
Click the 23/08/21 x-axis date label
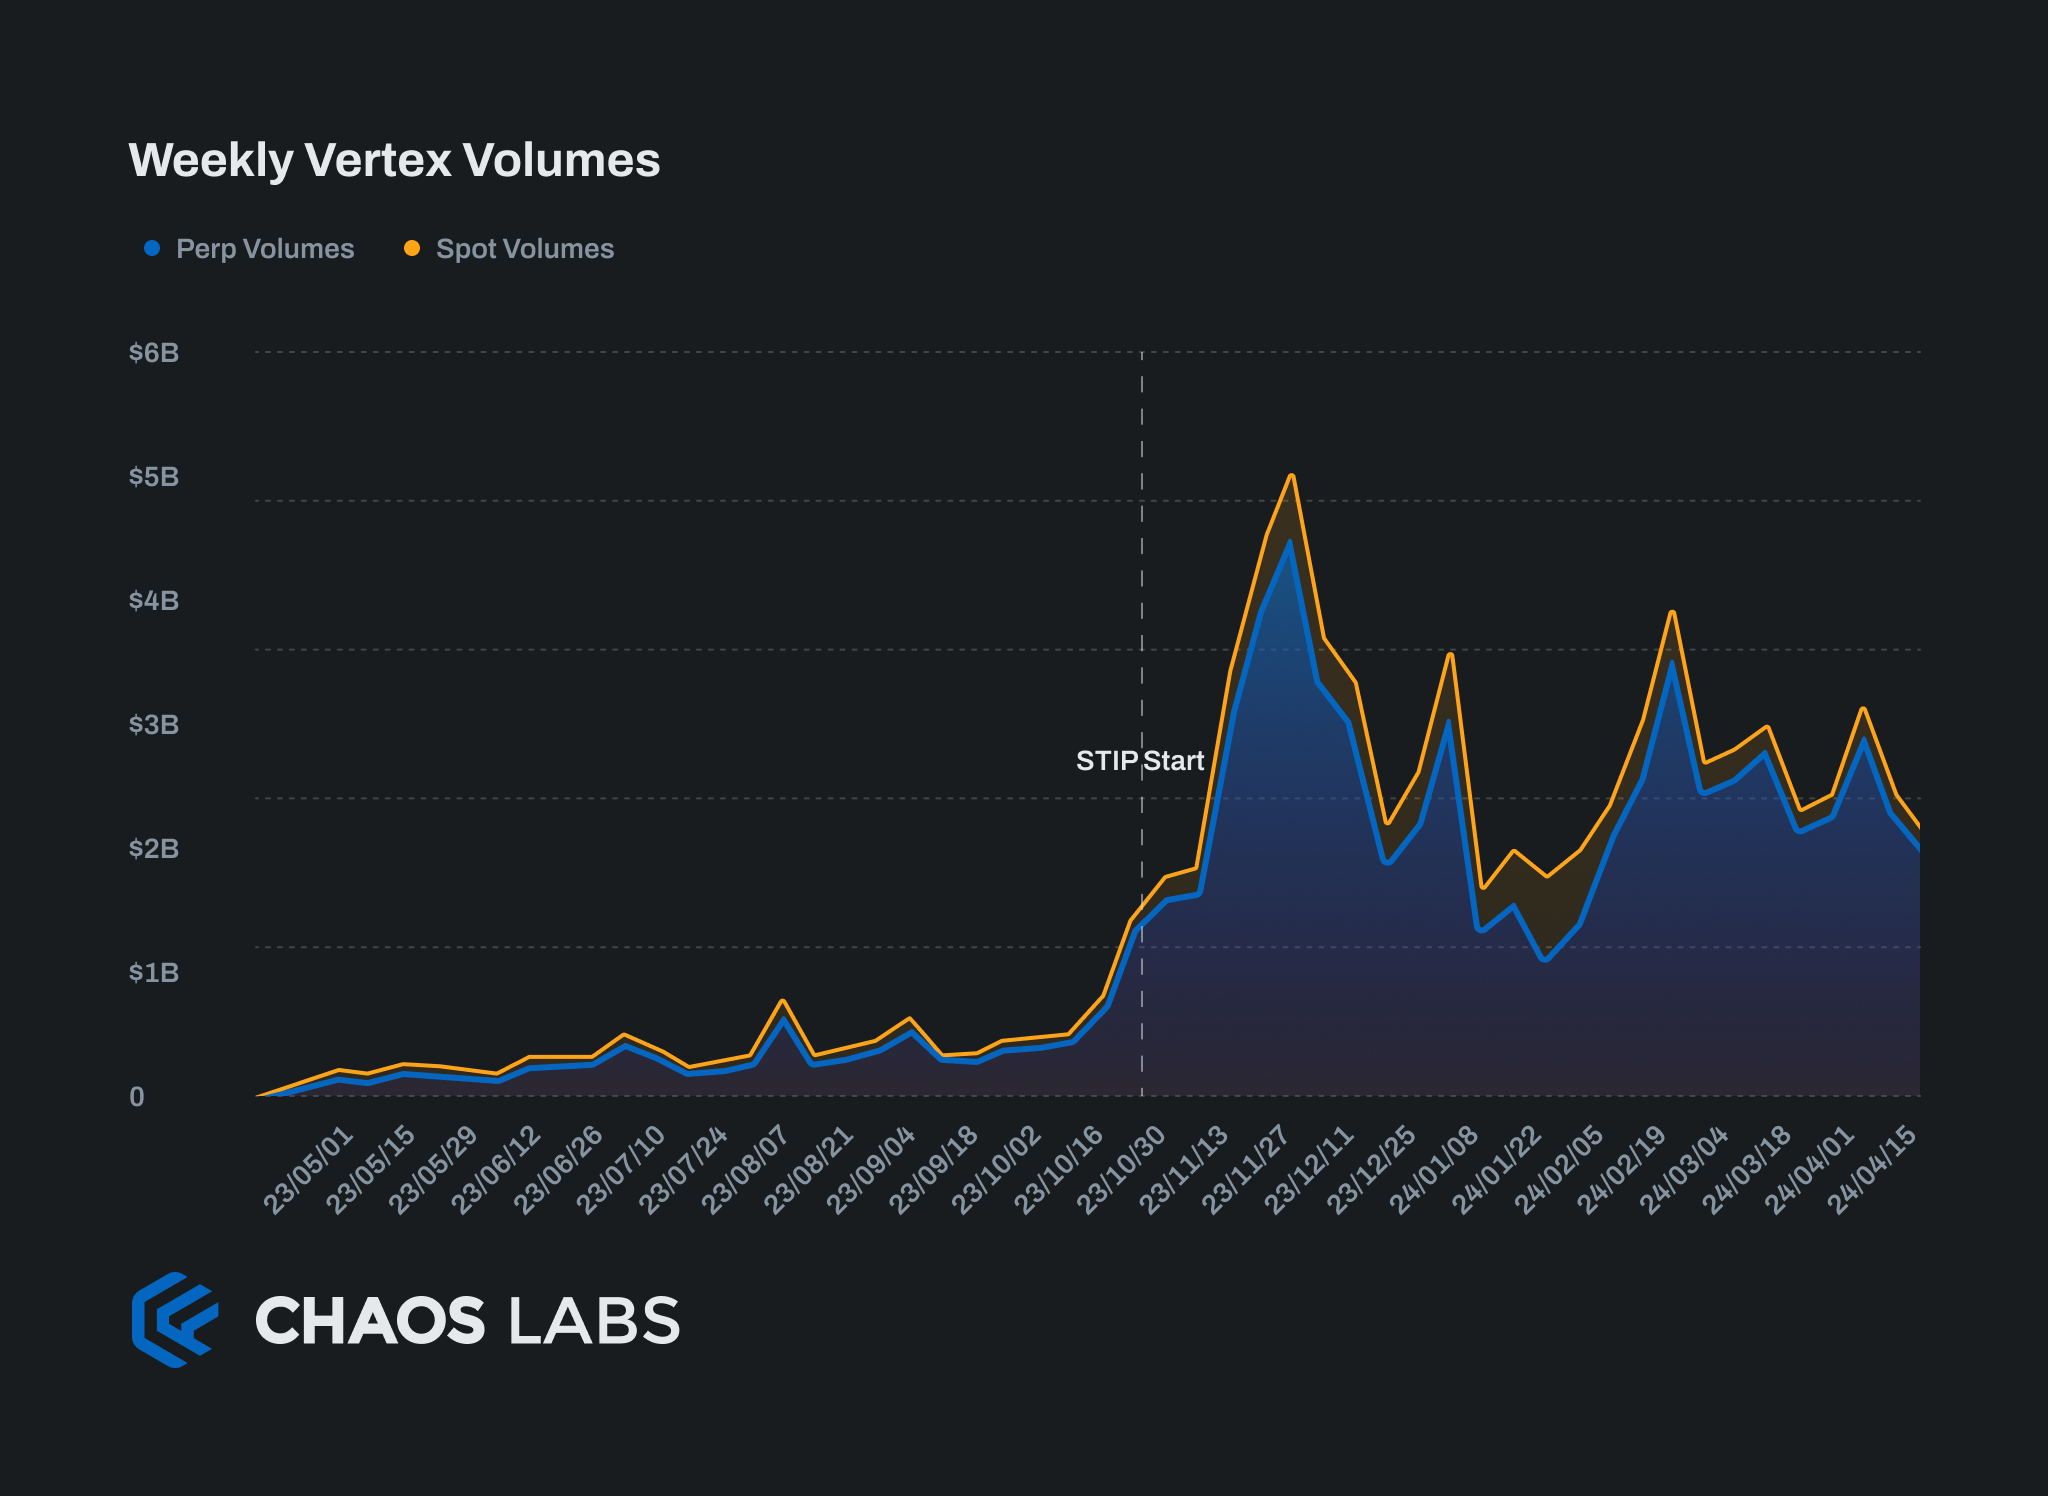click(808, 1170)
